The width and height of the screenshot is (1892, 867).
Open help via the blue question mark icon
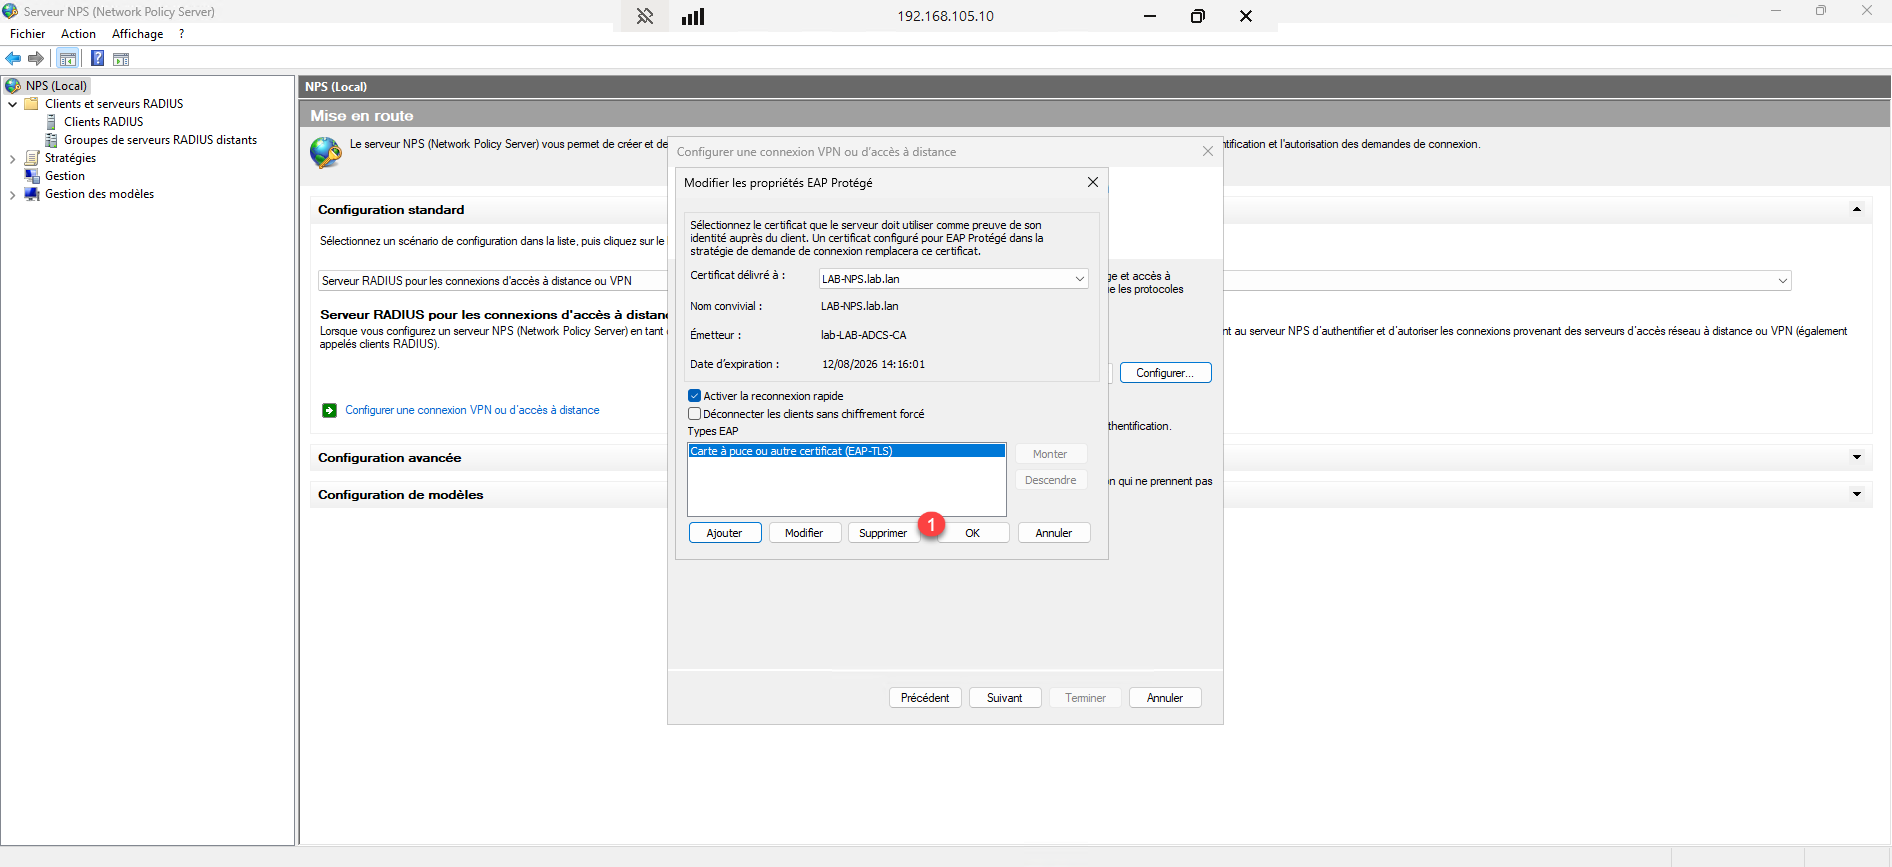(x=97, y=59)
